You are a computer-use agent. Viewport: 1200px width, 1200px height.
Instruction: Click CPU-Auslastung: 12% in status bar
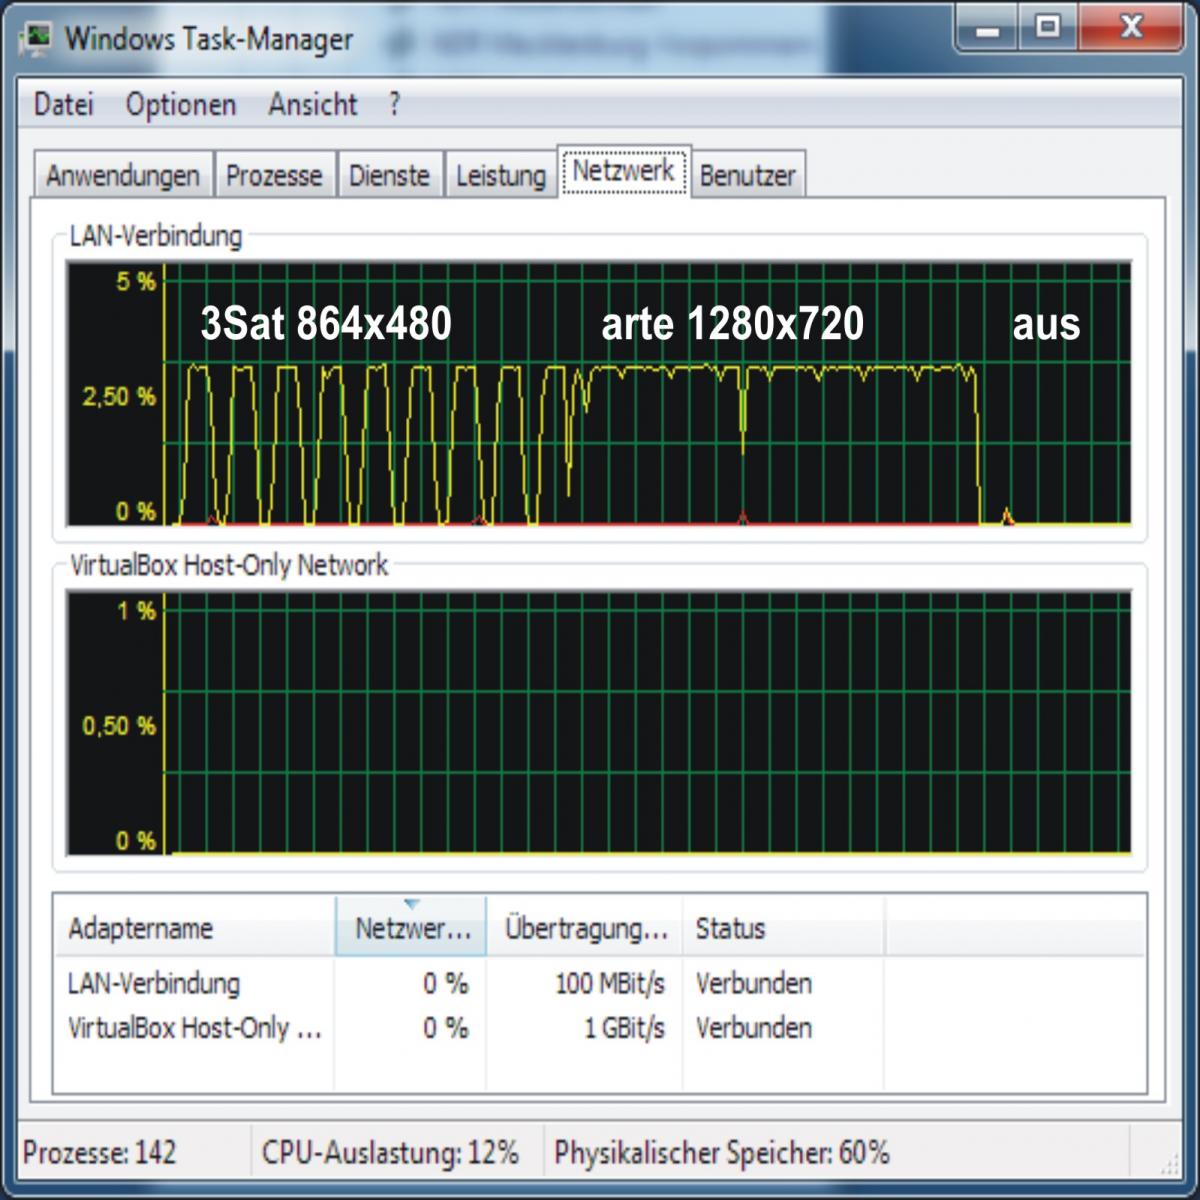(x=390, y=1152)
